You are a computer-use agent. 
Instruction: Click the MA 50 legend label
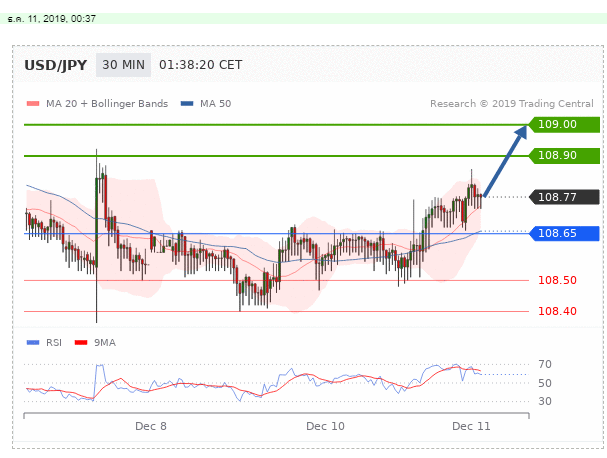coord(215,104)
